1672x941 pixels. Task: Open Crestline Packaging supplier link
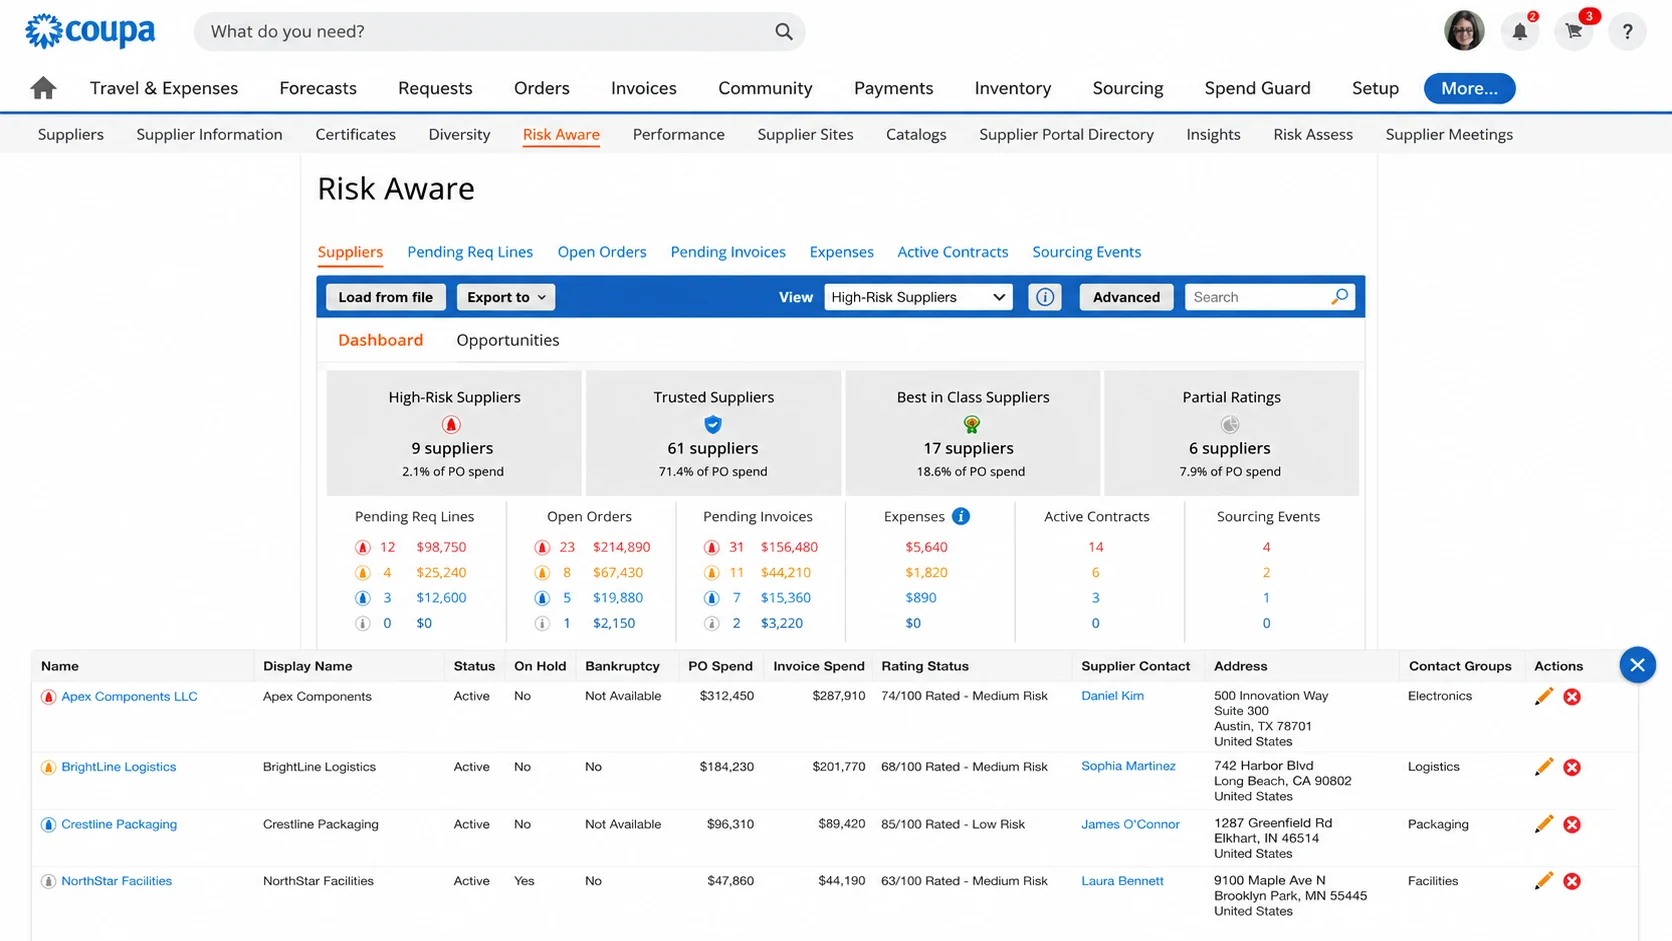[x=119, y=825]
